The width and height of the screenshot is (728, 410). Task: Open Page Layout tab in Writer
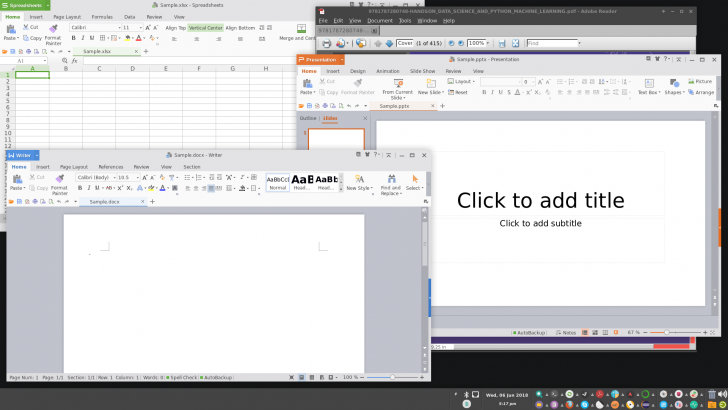(x=73, y=167)
